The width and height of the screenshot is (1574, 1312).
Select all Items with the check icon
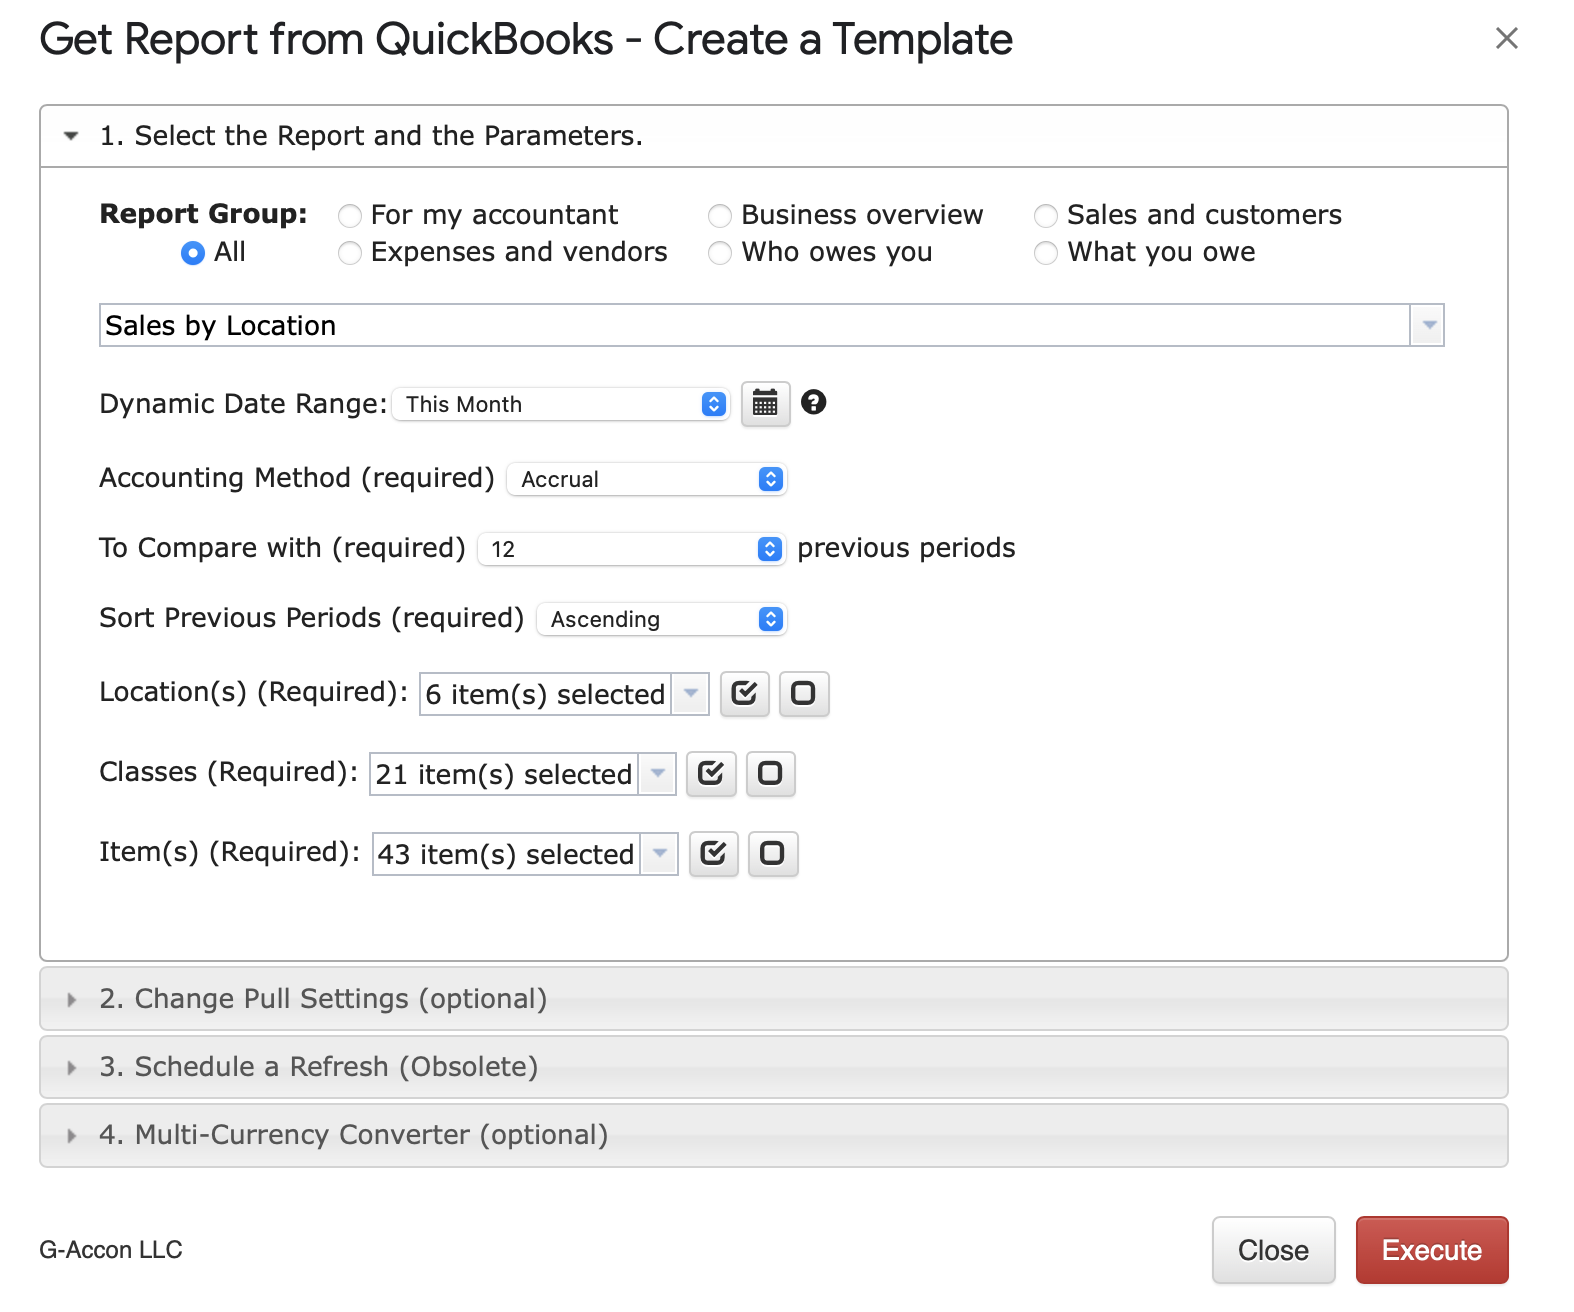click(713, 853)
